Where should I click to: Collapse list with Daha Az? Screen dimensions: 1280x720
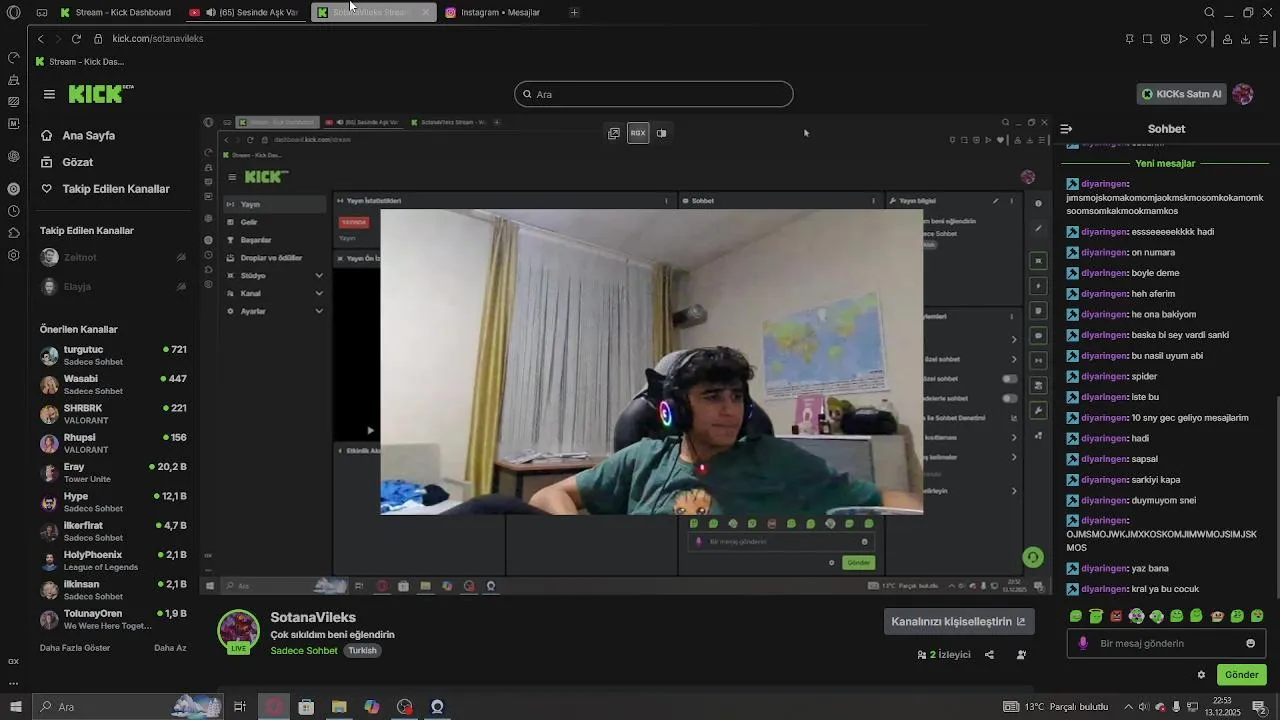click(x=170, y=648)
